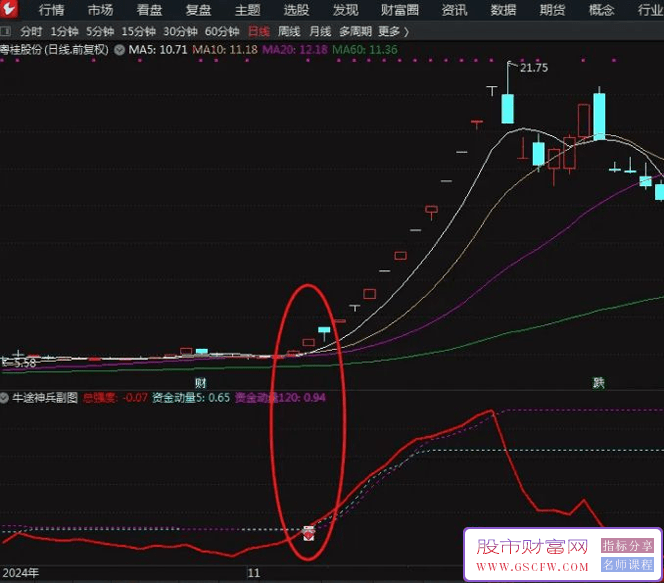Switch to 分时 chart period
The image size is (664, 583).
[x=31, y=31]
